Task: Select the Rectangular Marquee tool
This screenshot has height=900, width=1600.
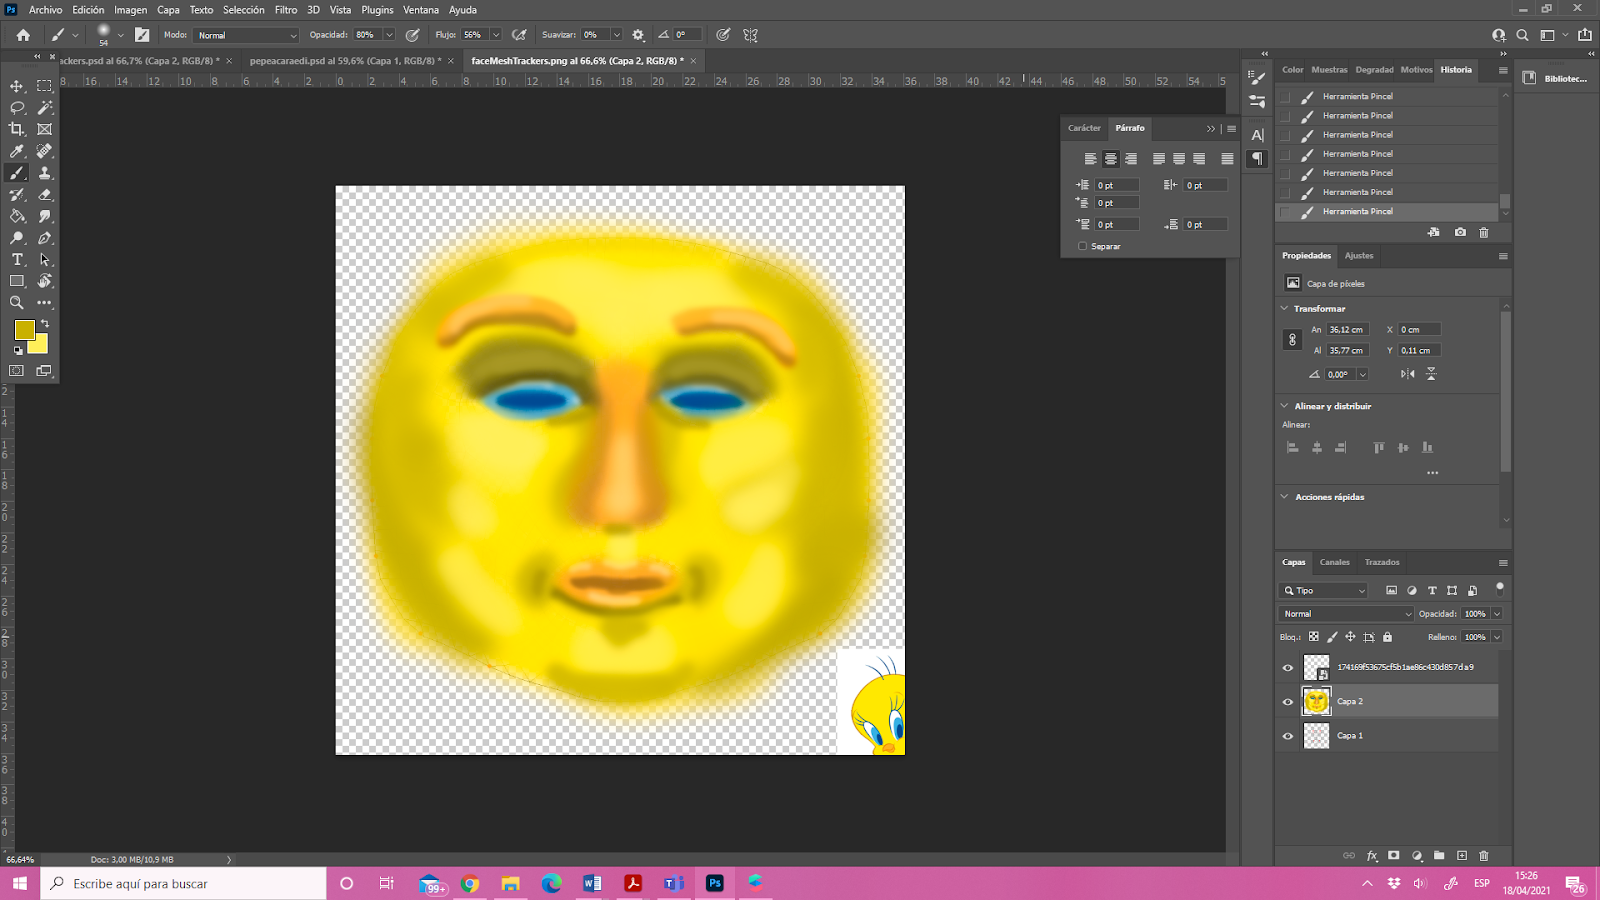Action: [x=45, y=86]
